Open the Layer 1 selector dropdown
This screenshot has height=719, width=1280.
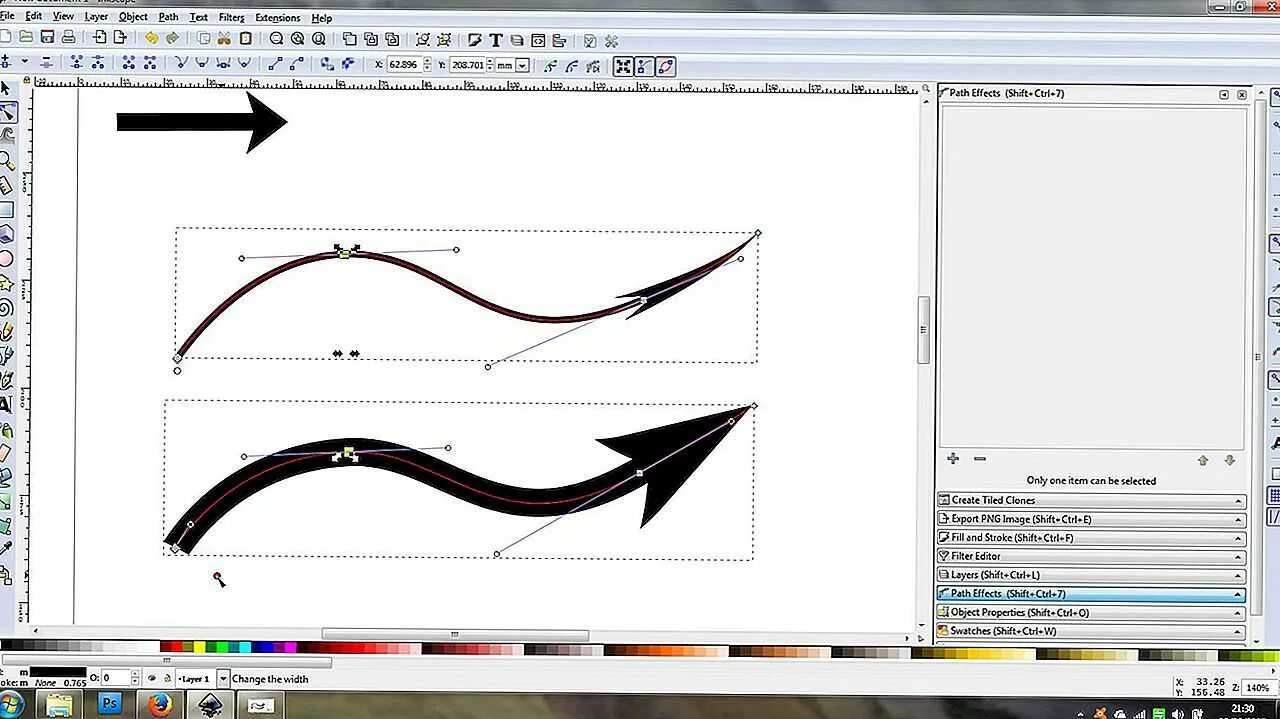tap(223, 678)
